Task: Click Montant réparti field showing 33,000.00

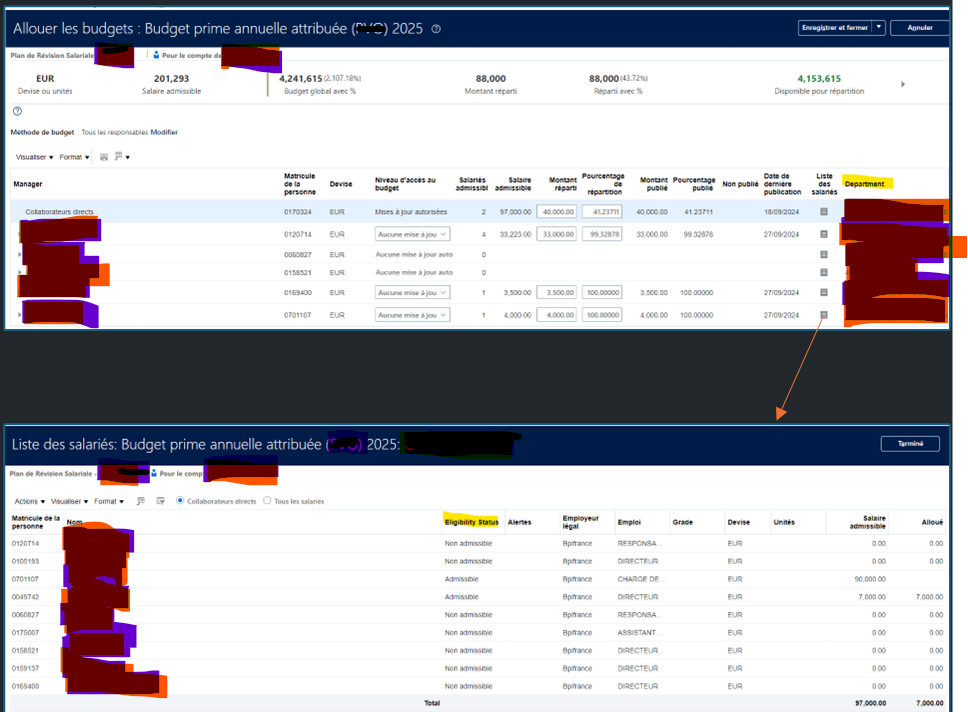Action: (x=557, y=234)
